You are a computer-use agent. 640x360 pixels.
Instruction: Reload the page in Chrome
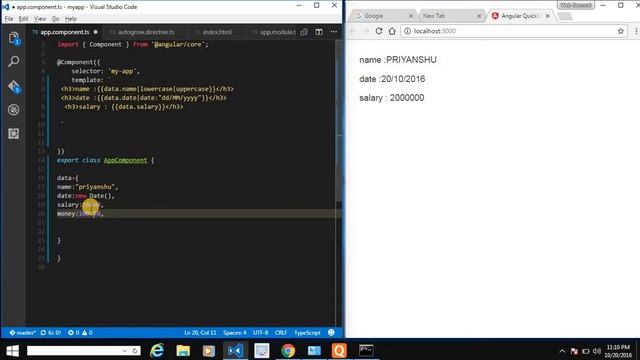379,31
